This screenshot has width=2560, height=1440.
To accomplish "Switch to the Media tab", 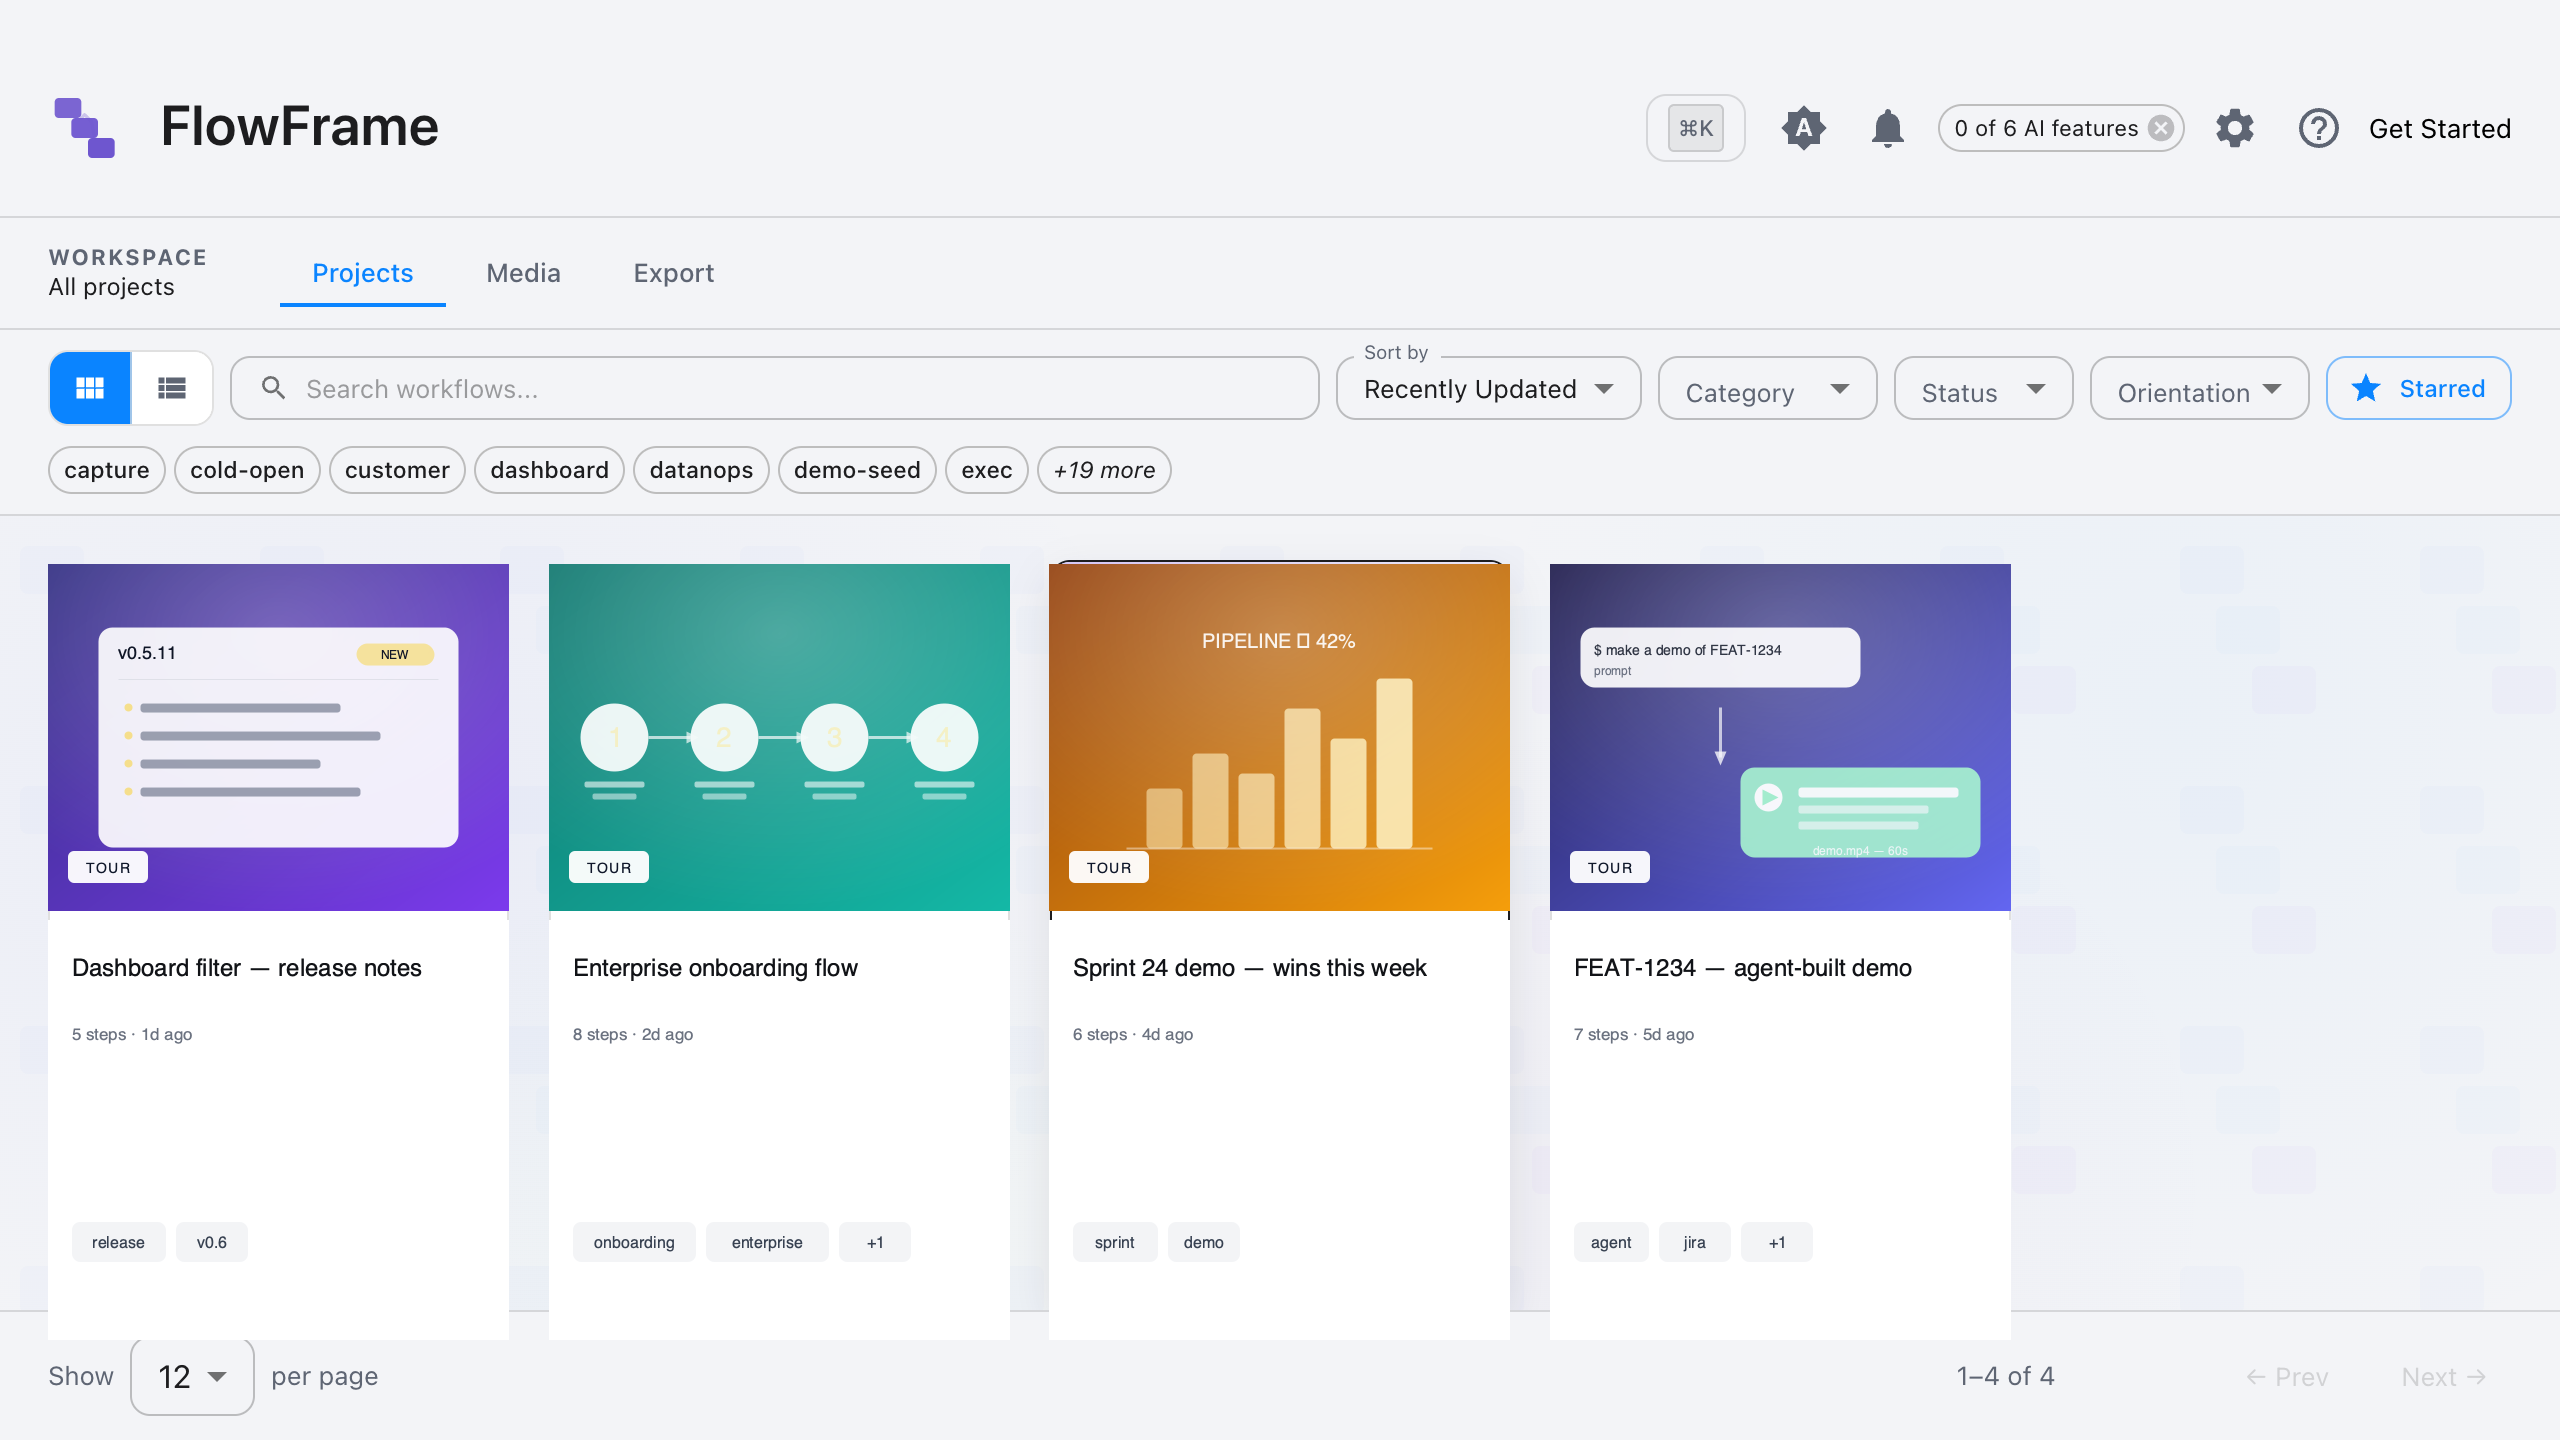I will pos(523,273).
